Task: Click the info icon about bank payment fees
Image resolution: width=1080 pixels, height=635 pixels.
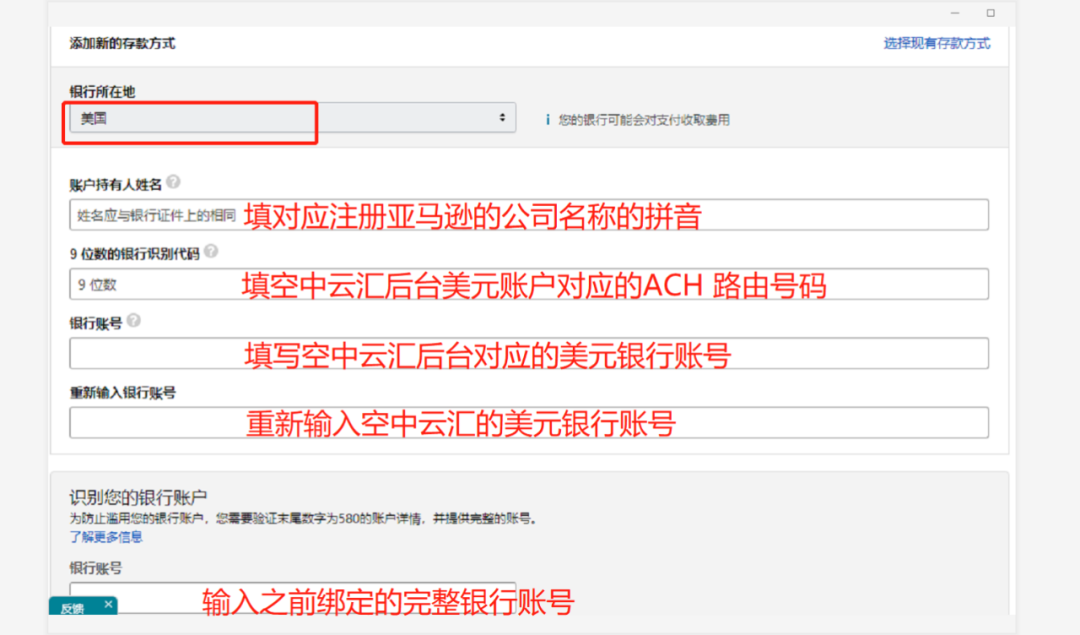Action: pyautogui.click(x=548, y=117)
